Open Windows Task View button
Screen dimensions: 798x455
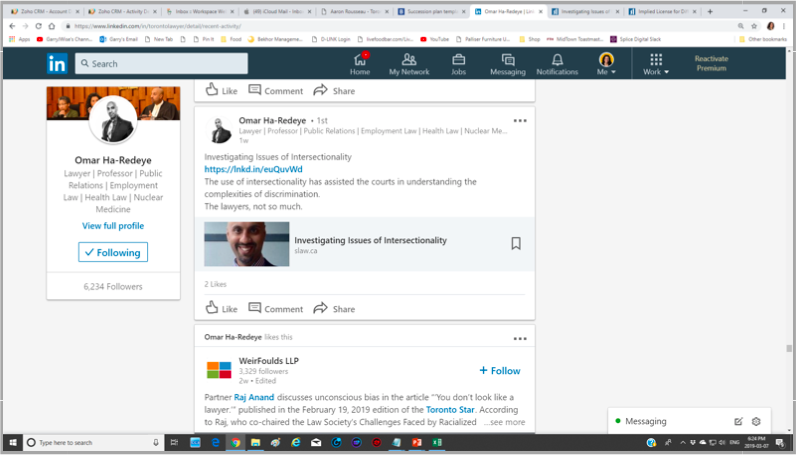(x=174, y=442)
